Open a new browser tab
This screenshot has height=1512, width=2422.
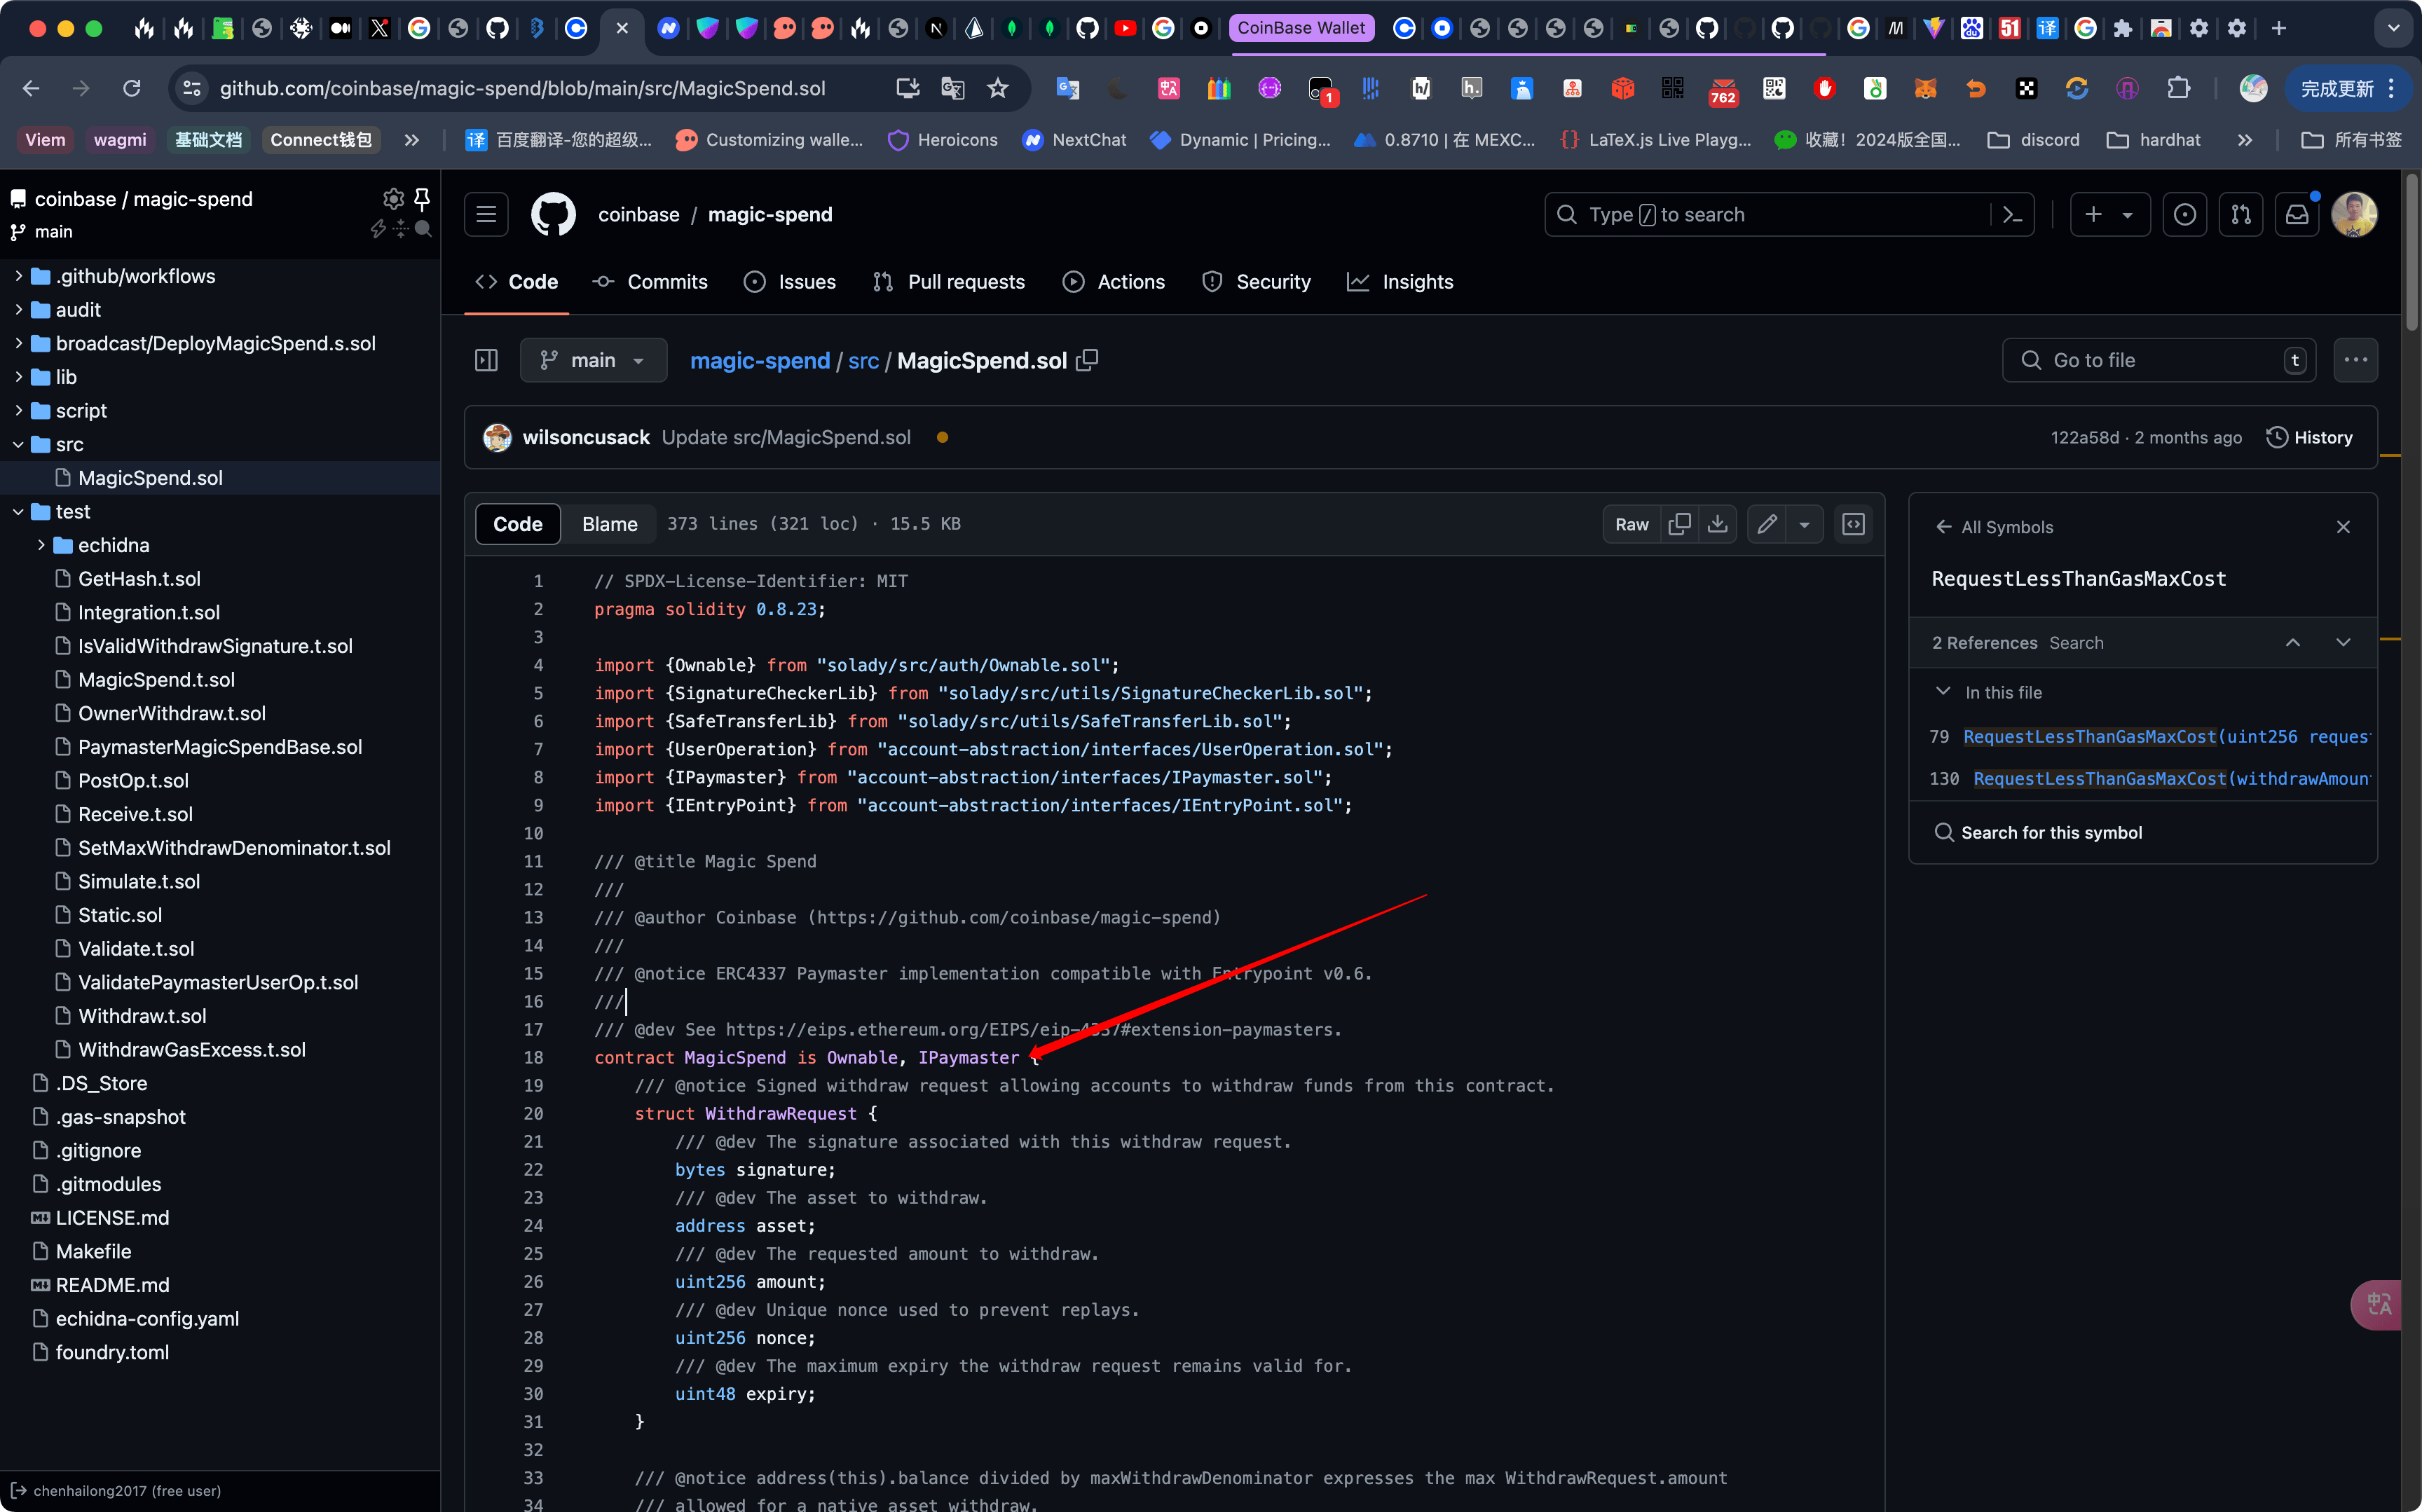coord(2279,28)
